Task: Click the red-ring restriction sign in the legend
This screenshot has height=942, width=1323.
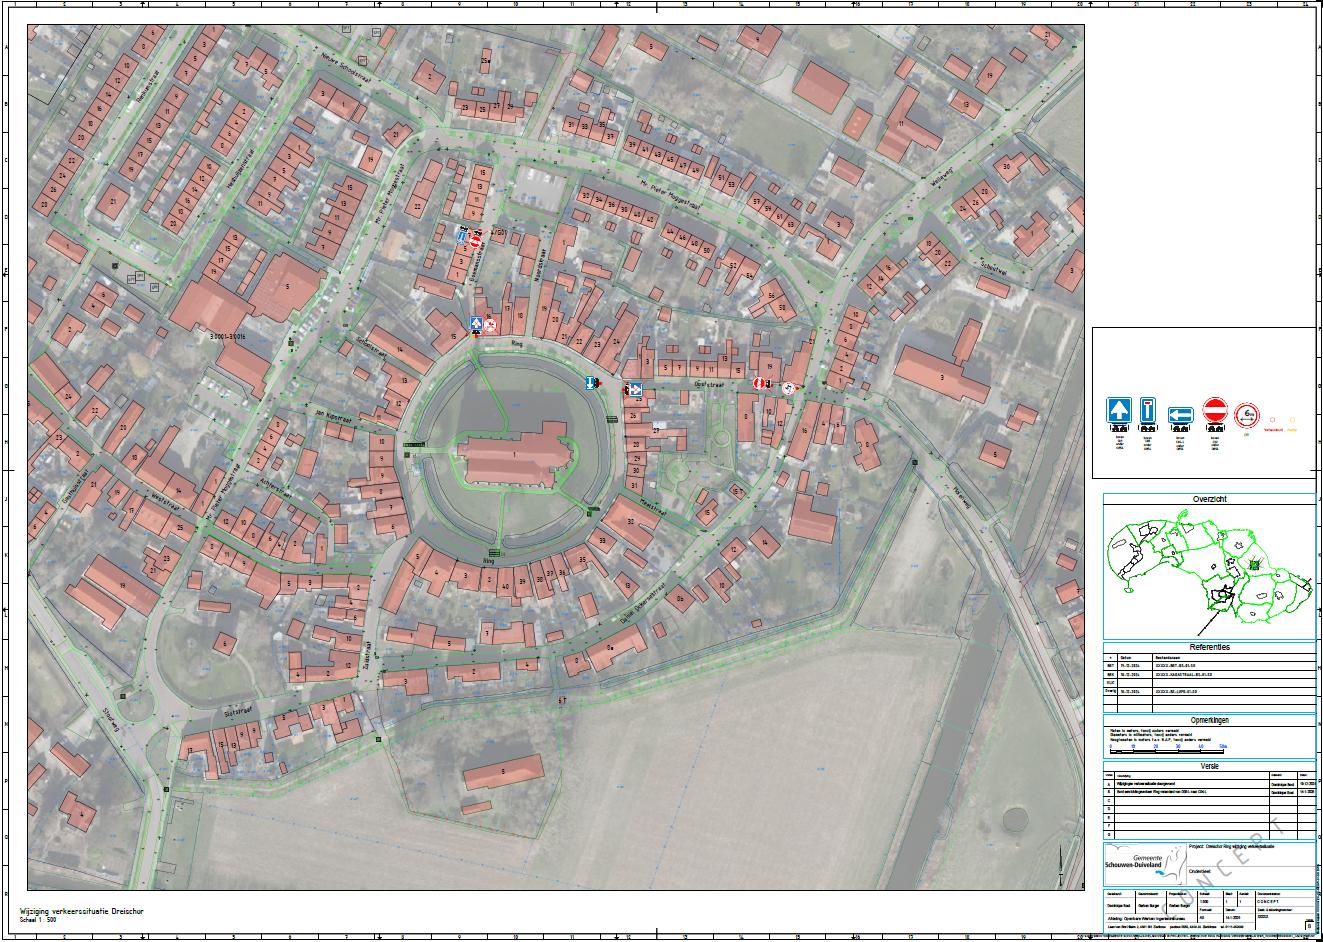Action: [x=1246, y=411]
